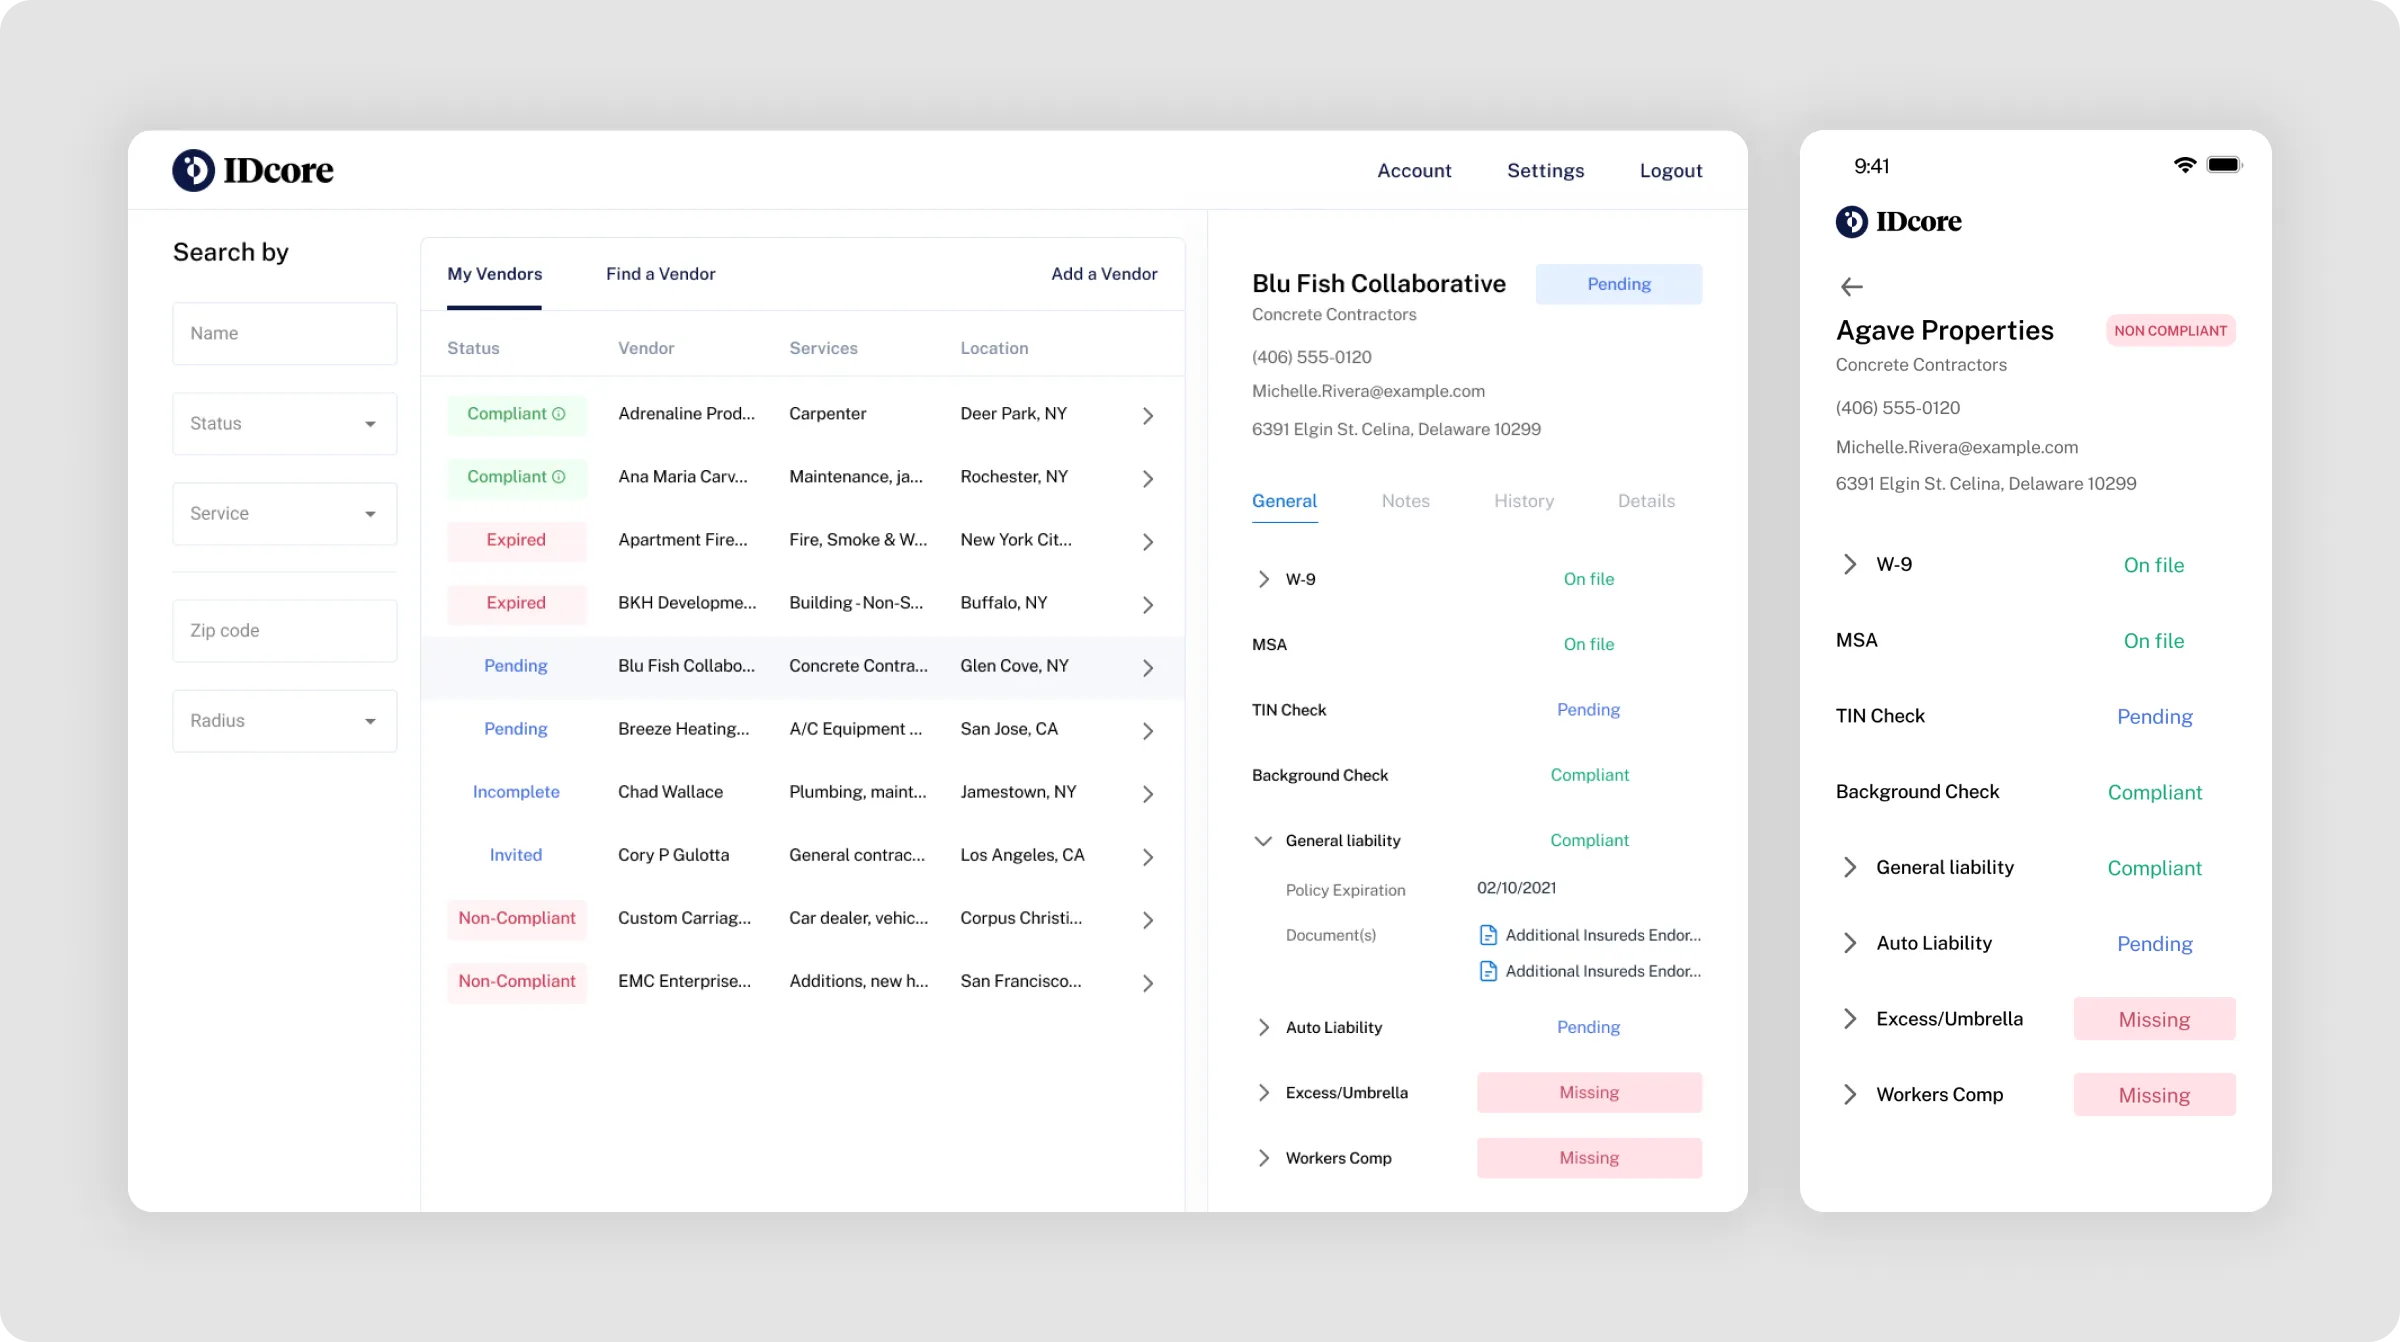Open the Notes tab for Blu Fish Collaborative
Screen dimensions: 2400x1342
[x=1405, y=501]
